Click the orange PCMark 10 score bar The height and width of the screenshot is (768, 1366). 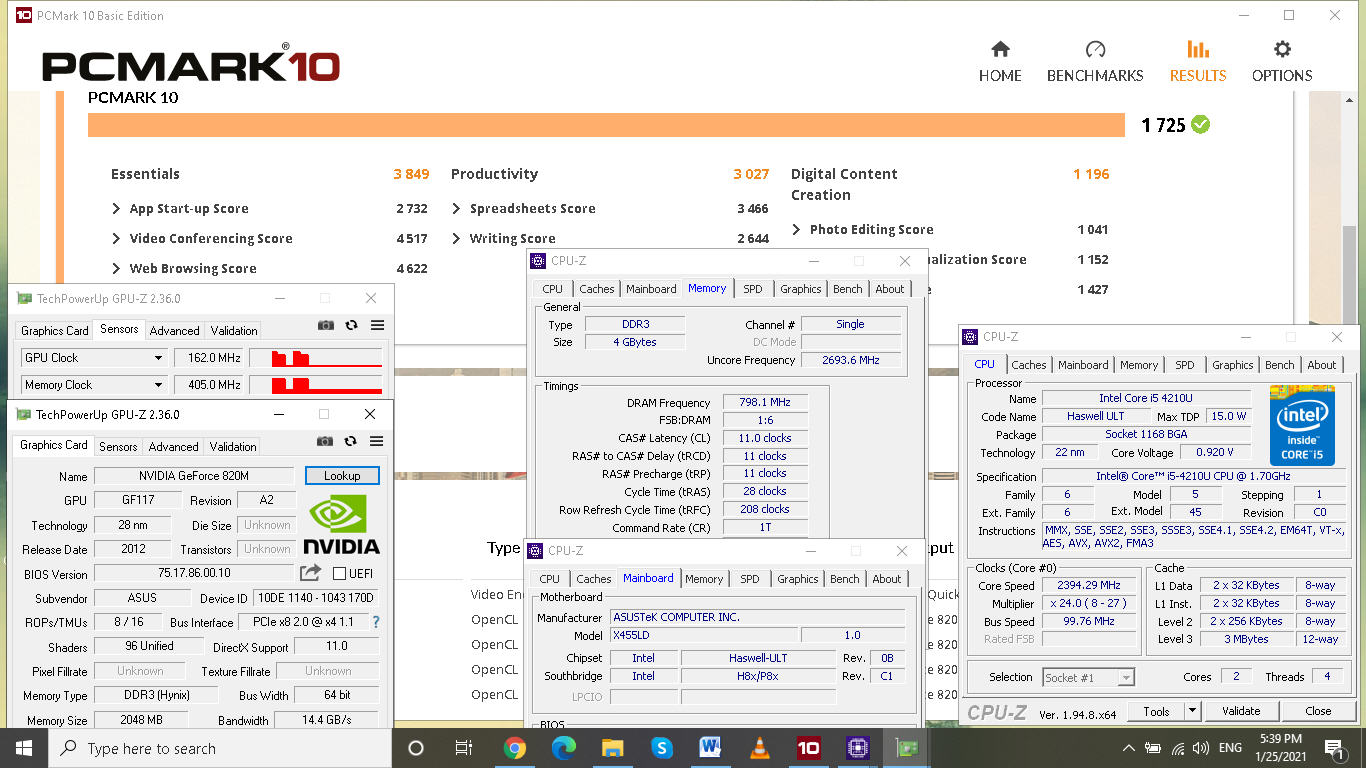(607, 125)
